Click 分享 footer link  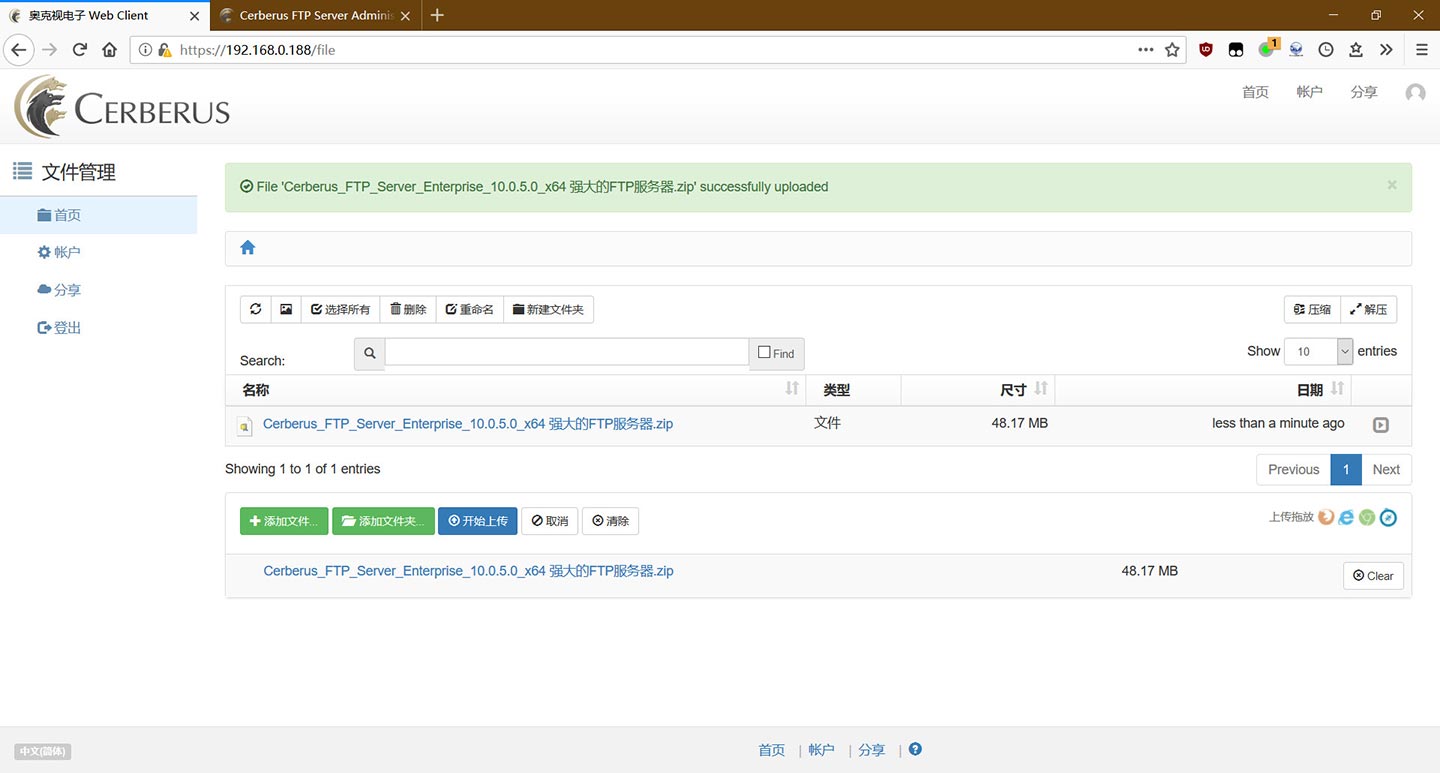[871, 750]
